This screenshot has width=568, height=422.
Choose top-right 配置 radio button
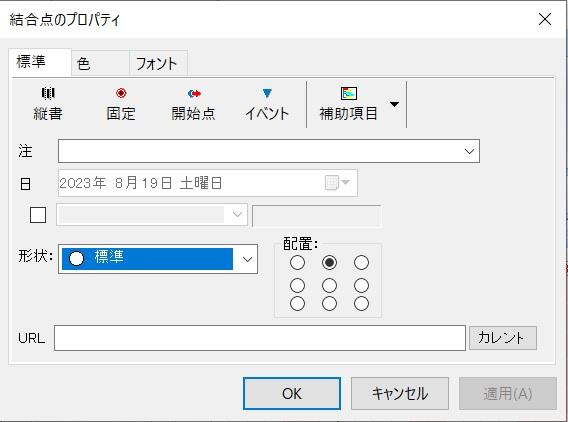click(361, 263)
